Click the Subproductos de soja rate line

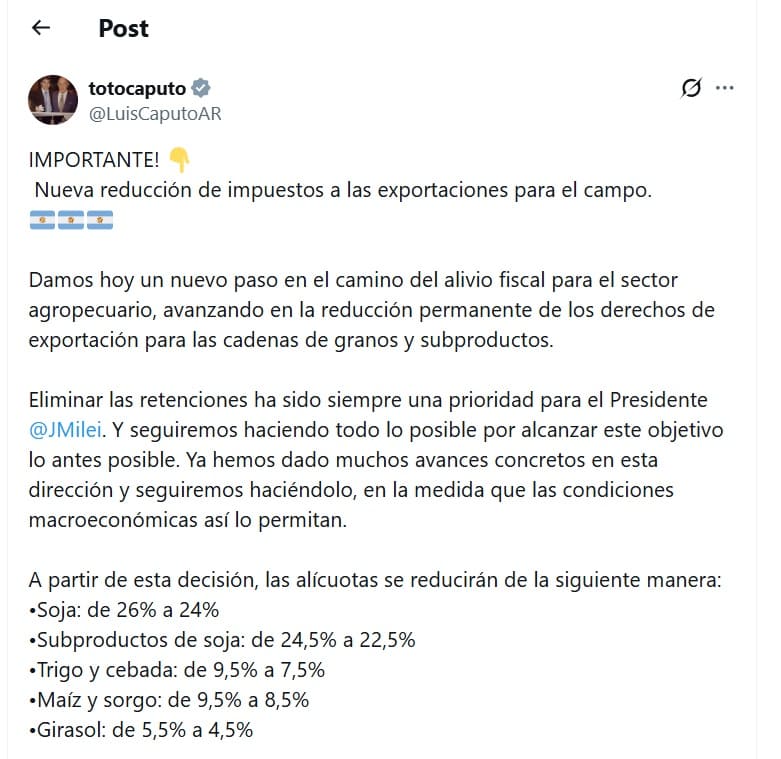click(222, 640)
